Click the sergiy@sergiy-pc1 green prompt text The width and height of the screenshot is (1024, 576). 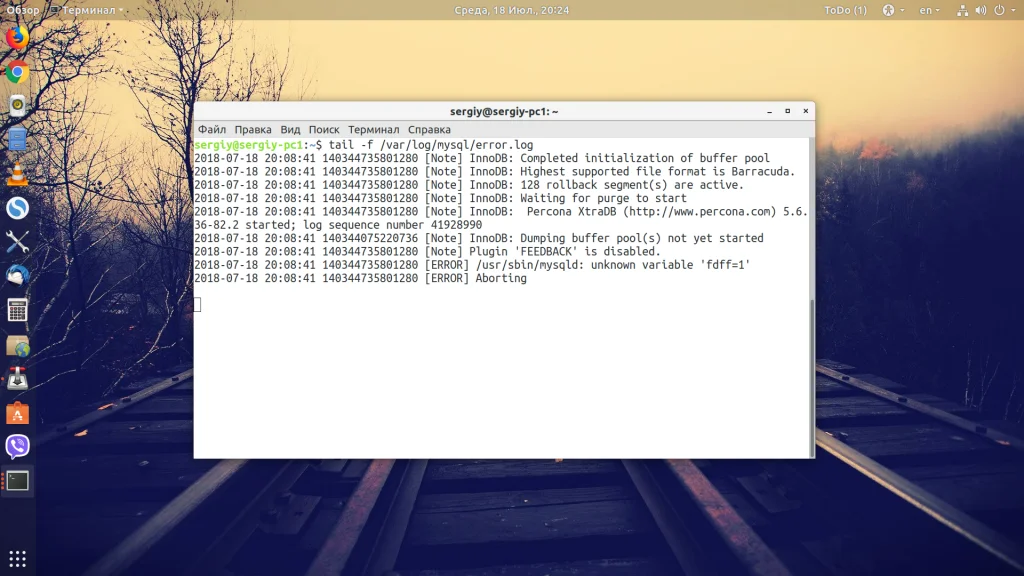(248, 145)
